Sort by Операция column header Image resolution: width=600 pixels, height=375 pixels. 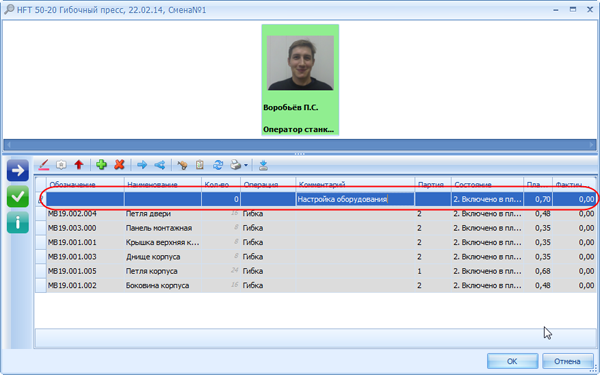point(268,184)
